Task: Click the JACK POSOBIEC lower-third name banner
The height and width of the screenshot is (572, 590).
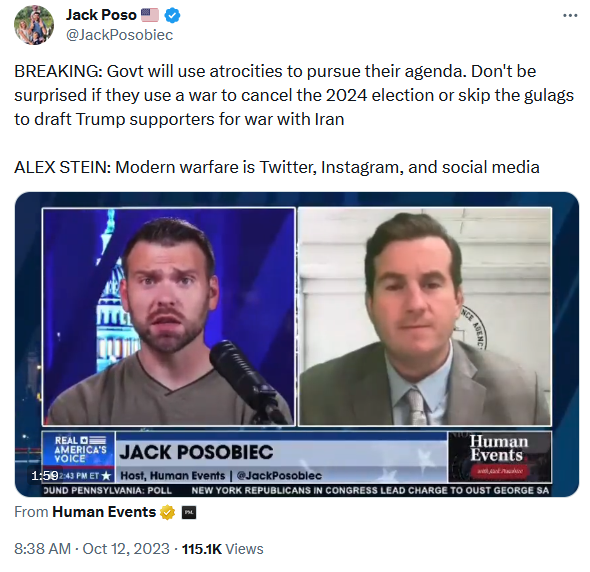Action: pos(281,456)
